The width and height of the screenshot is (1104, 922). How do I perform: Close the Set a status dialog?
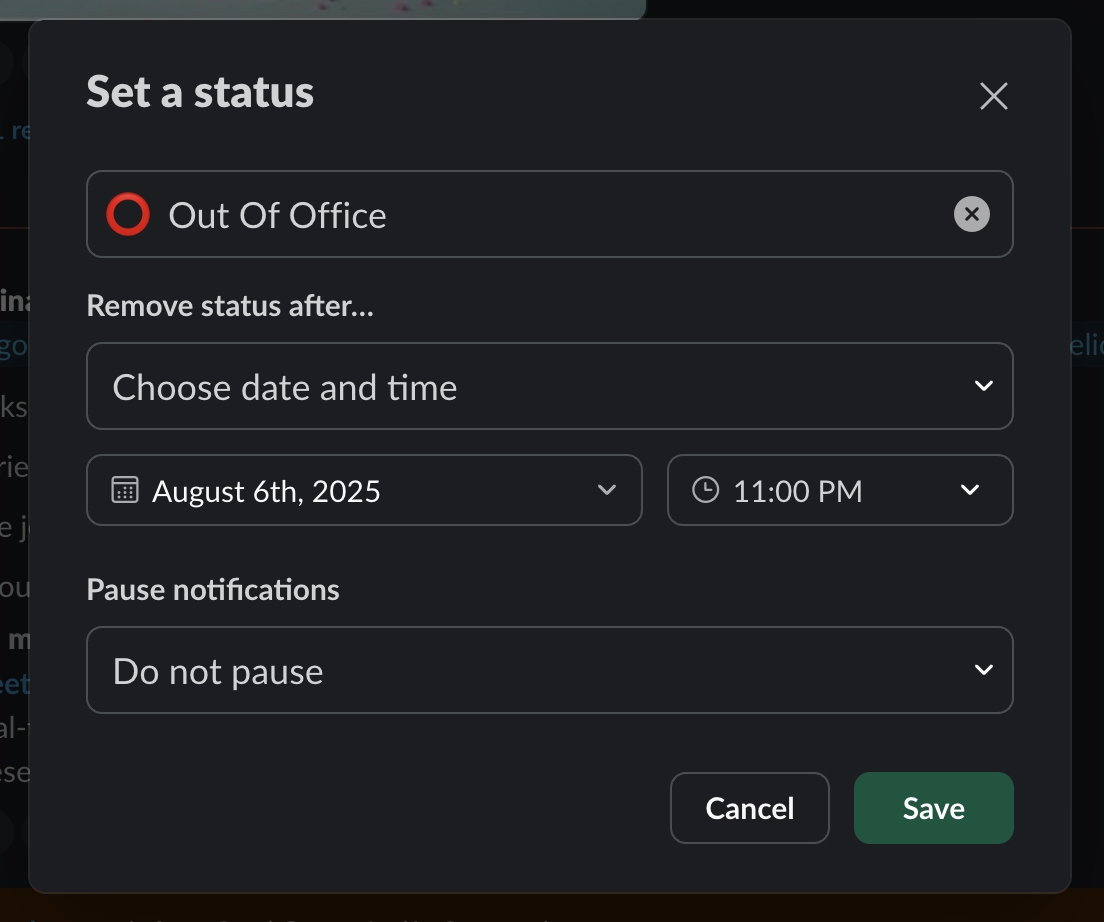(993, 96)
